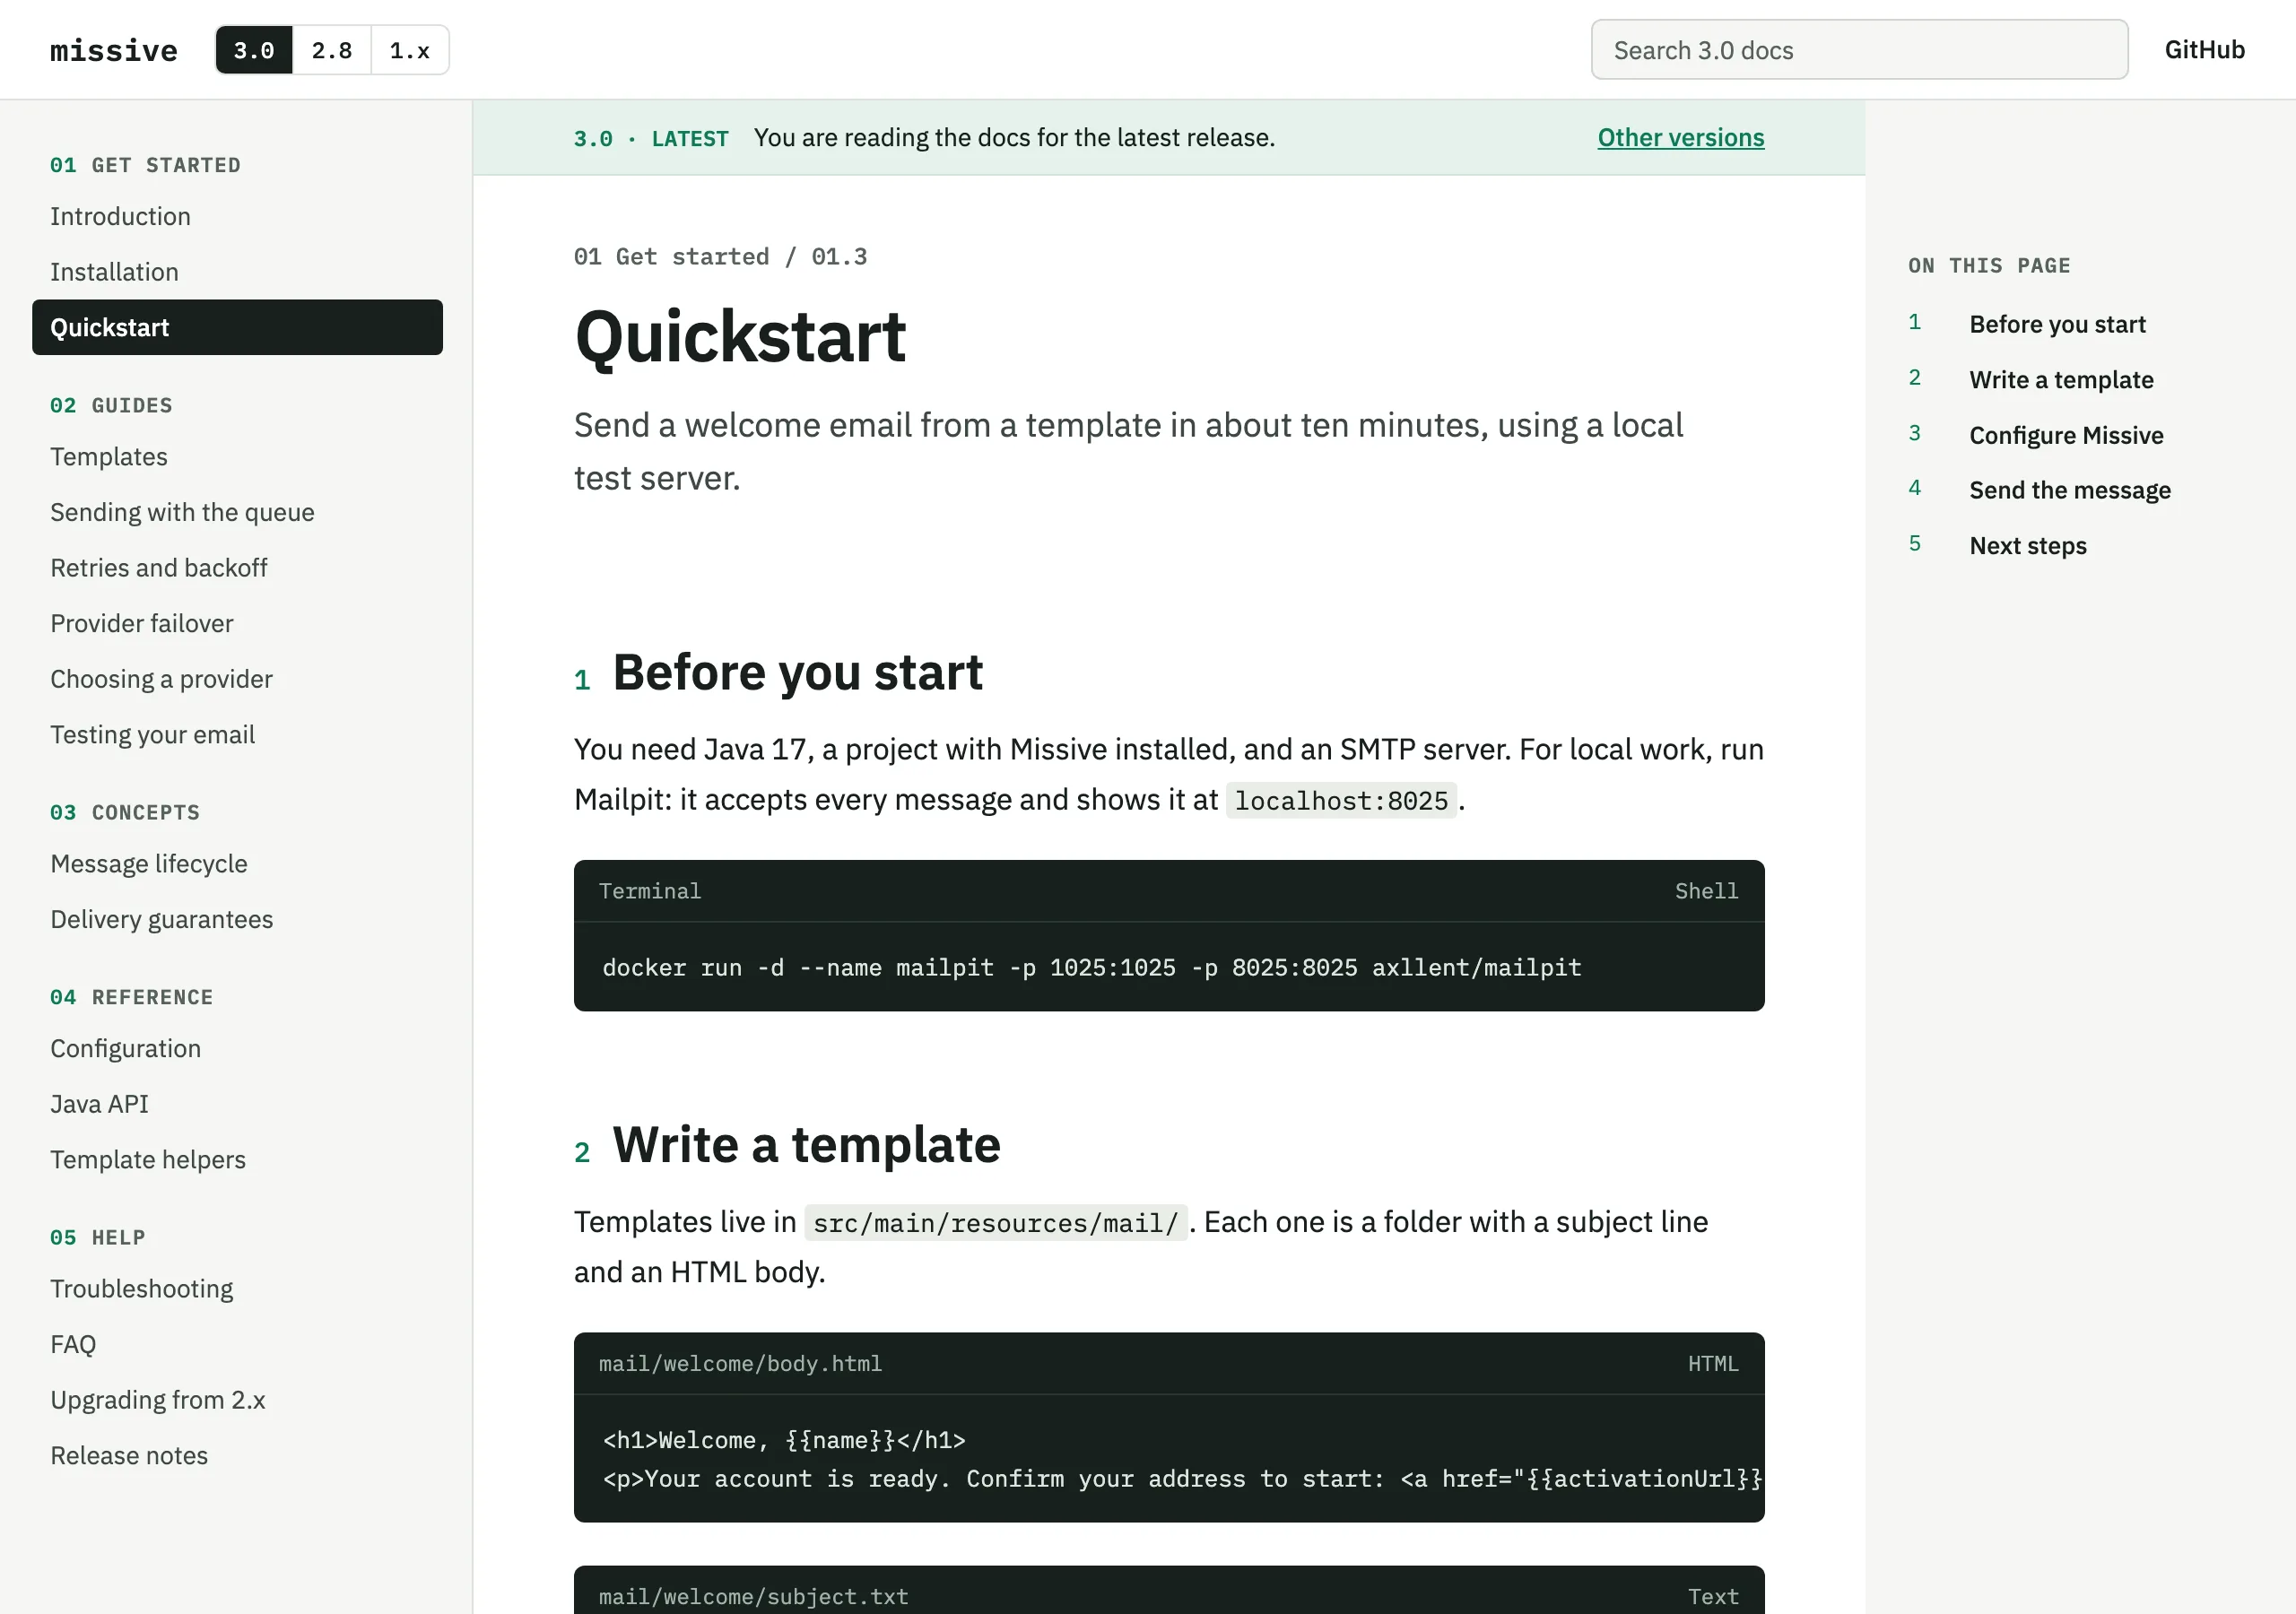Click the mail/welcome/subject.txt code block title
The width and height of the screenshot is (2296, 1614).
753,1597
